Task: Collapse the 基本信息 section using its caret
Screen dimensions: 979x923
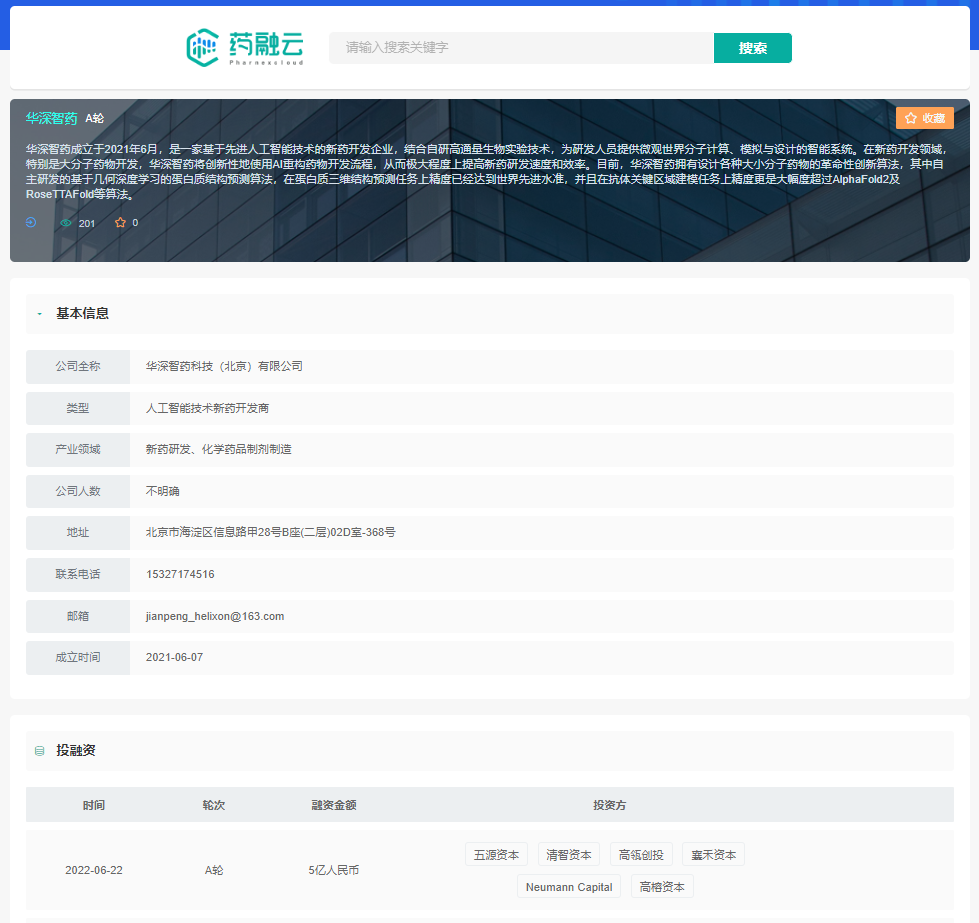Action: point(39,314)
